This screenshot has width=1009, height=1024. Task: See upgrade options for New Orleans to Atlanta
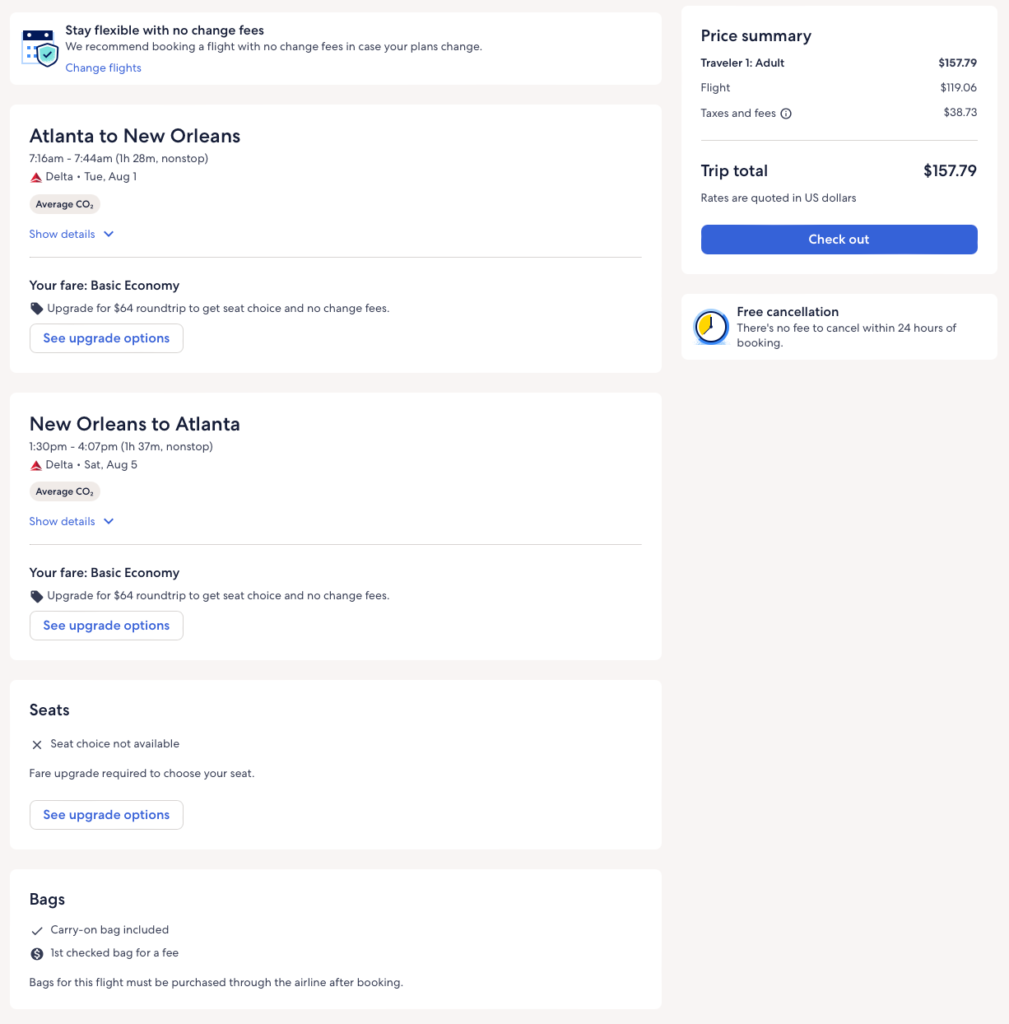coord(106,626)
